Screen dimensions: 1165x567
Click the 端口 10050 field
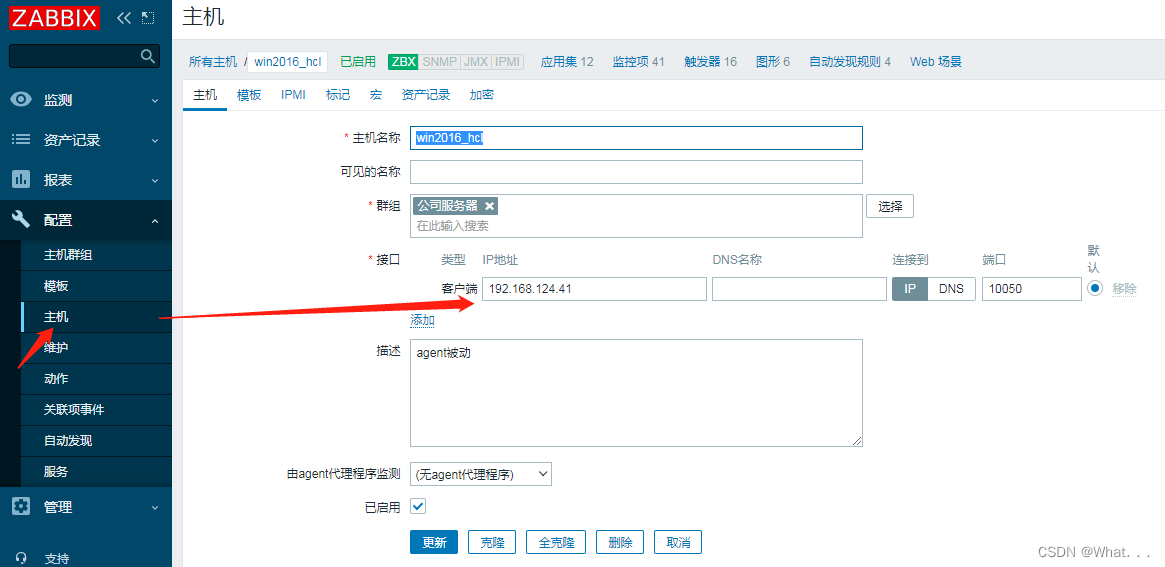(x=1031, y=289)
